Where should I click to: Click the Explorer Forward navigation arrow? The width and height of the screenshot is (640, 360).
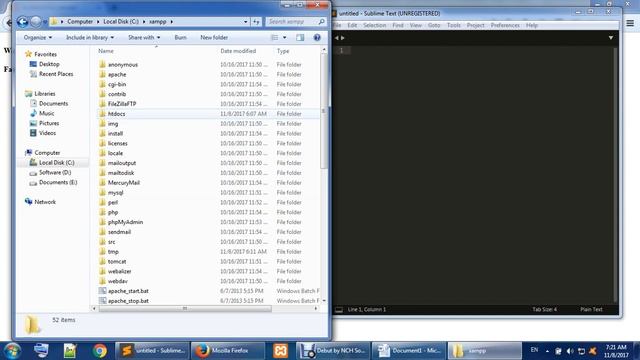pyautogui.click(x=36, y=22)
